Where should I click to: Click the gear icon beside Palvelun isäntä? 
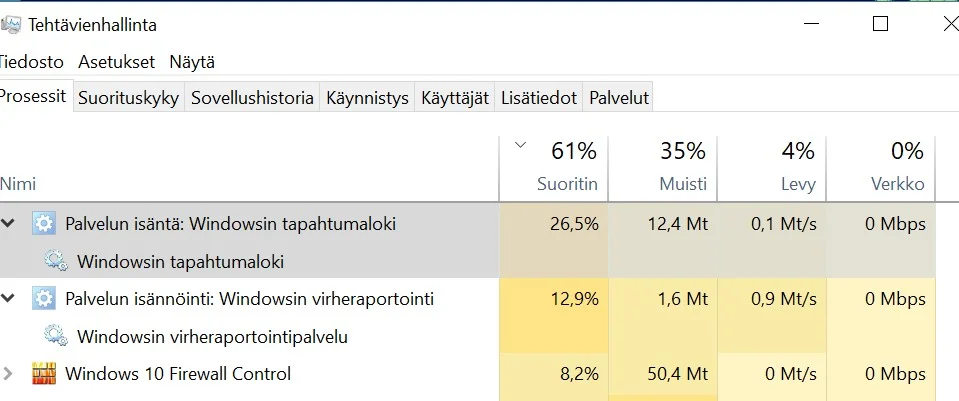[44, 224]
